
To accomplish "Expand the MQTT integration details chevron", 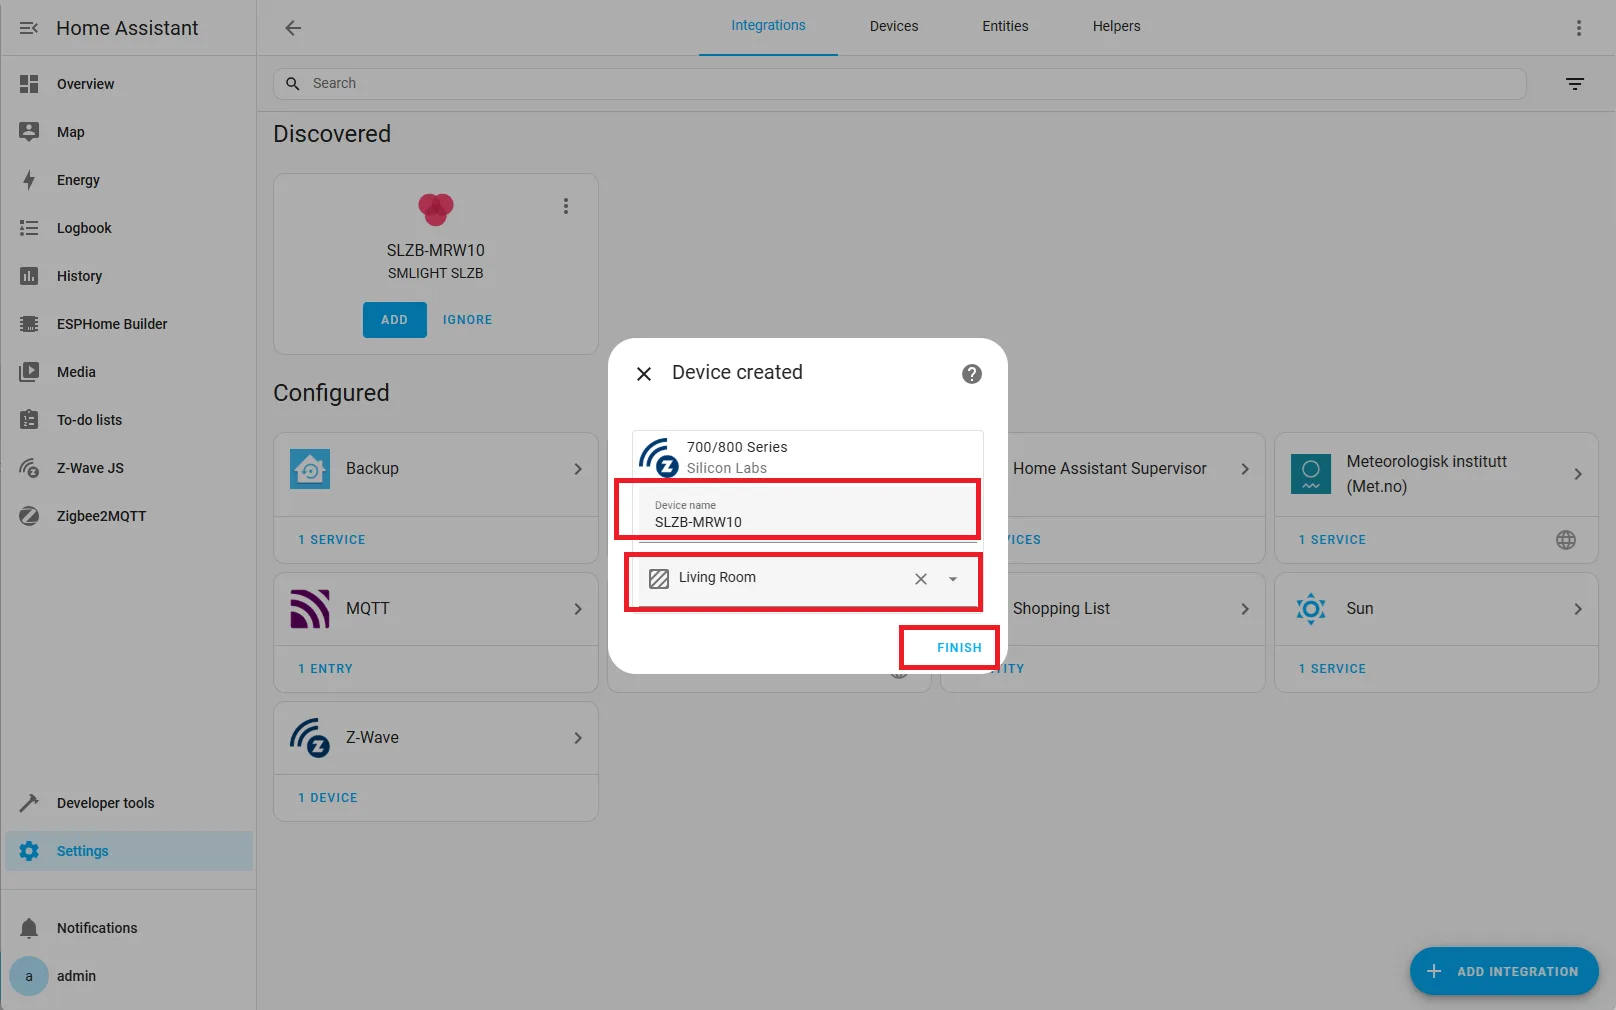I will [x=578, y=608].
